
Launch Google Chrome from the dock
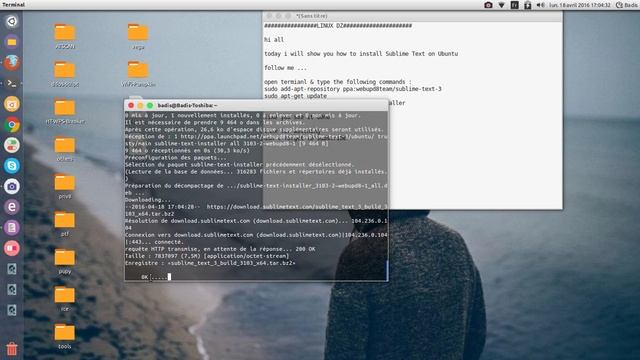tap(11, 124)
